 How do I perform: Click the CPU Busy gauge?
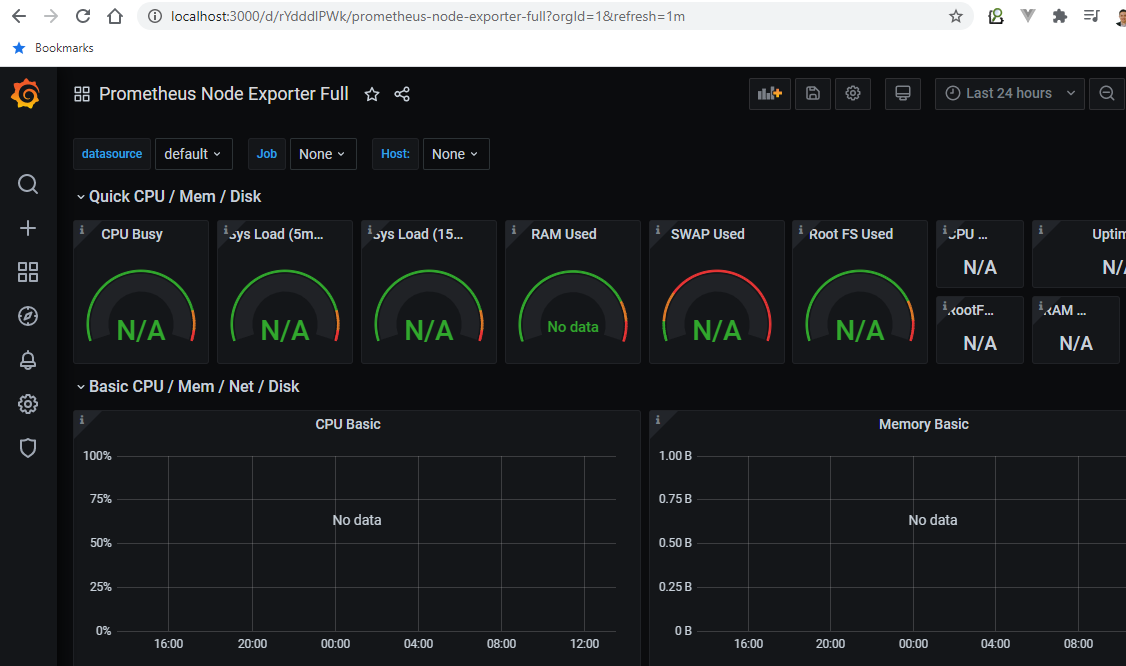coord(141,307)
